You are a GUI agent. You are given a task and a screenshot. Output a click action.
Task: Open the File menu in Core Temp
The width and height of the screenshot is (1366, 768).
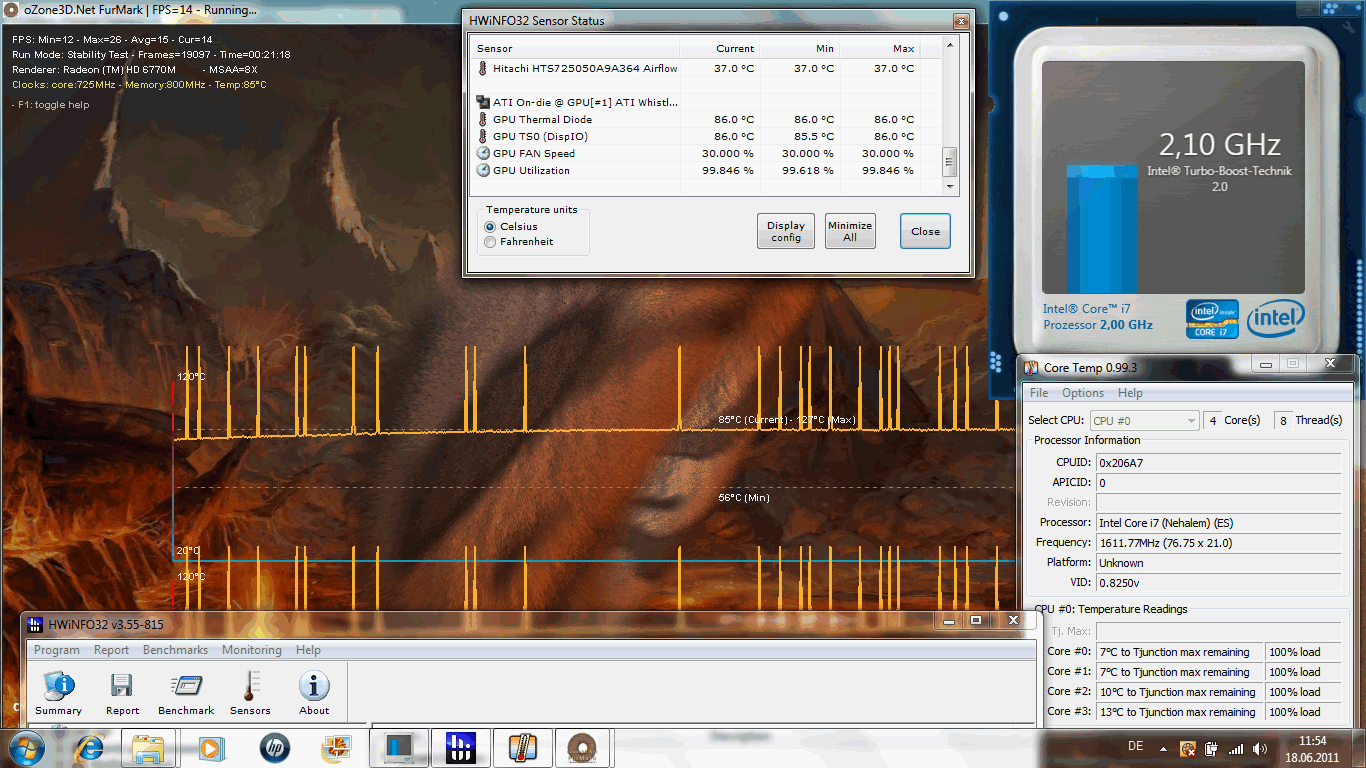[x=1039, y=393]
